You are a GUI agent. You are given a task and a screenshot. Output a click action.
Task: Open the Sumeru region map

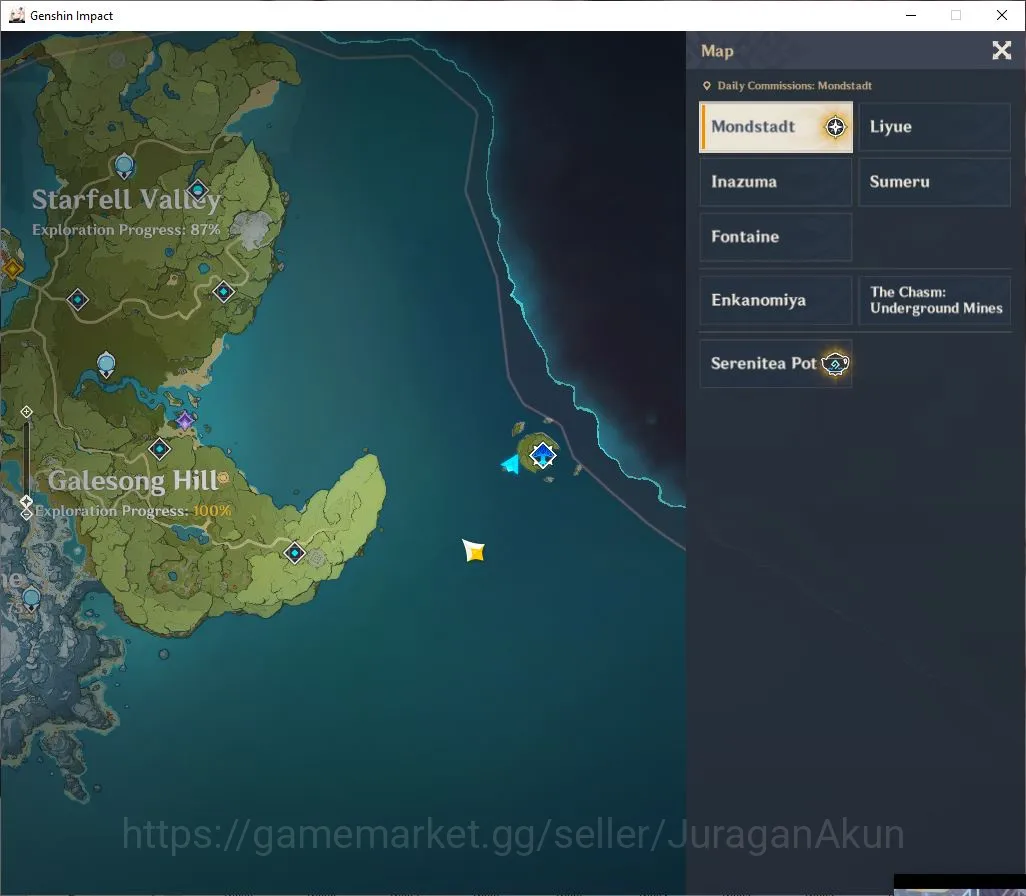click(934, 182)
